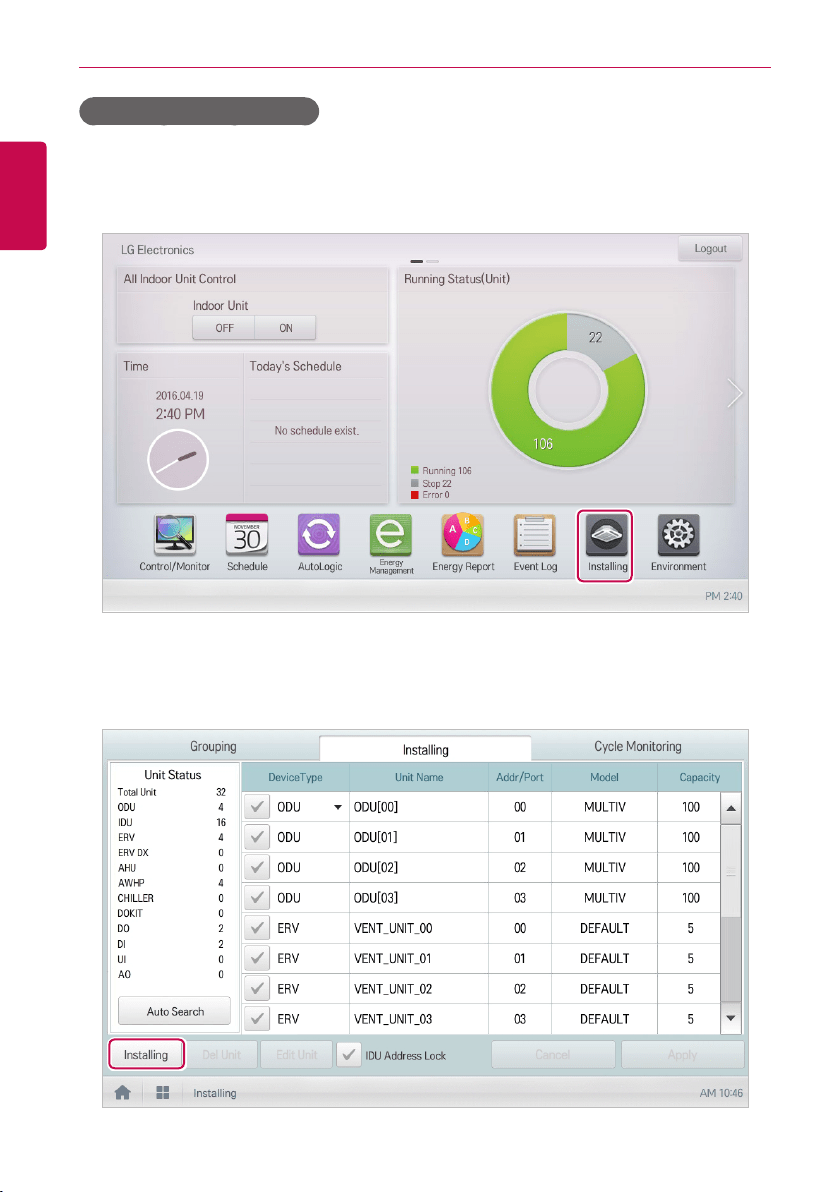Open the Energy Management icon

point(391,535)
